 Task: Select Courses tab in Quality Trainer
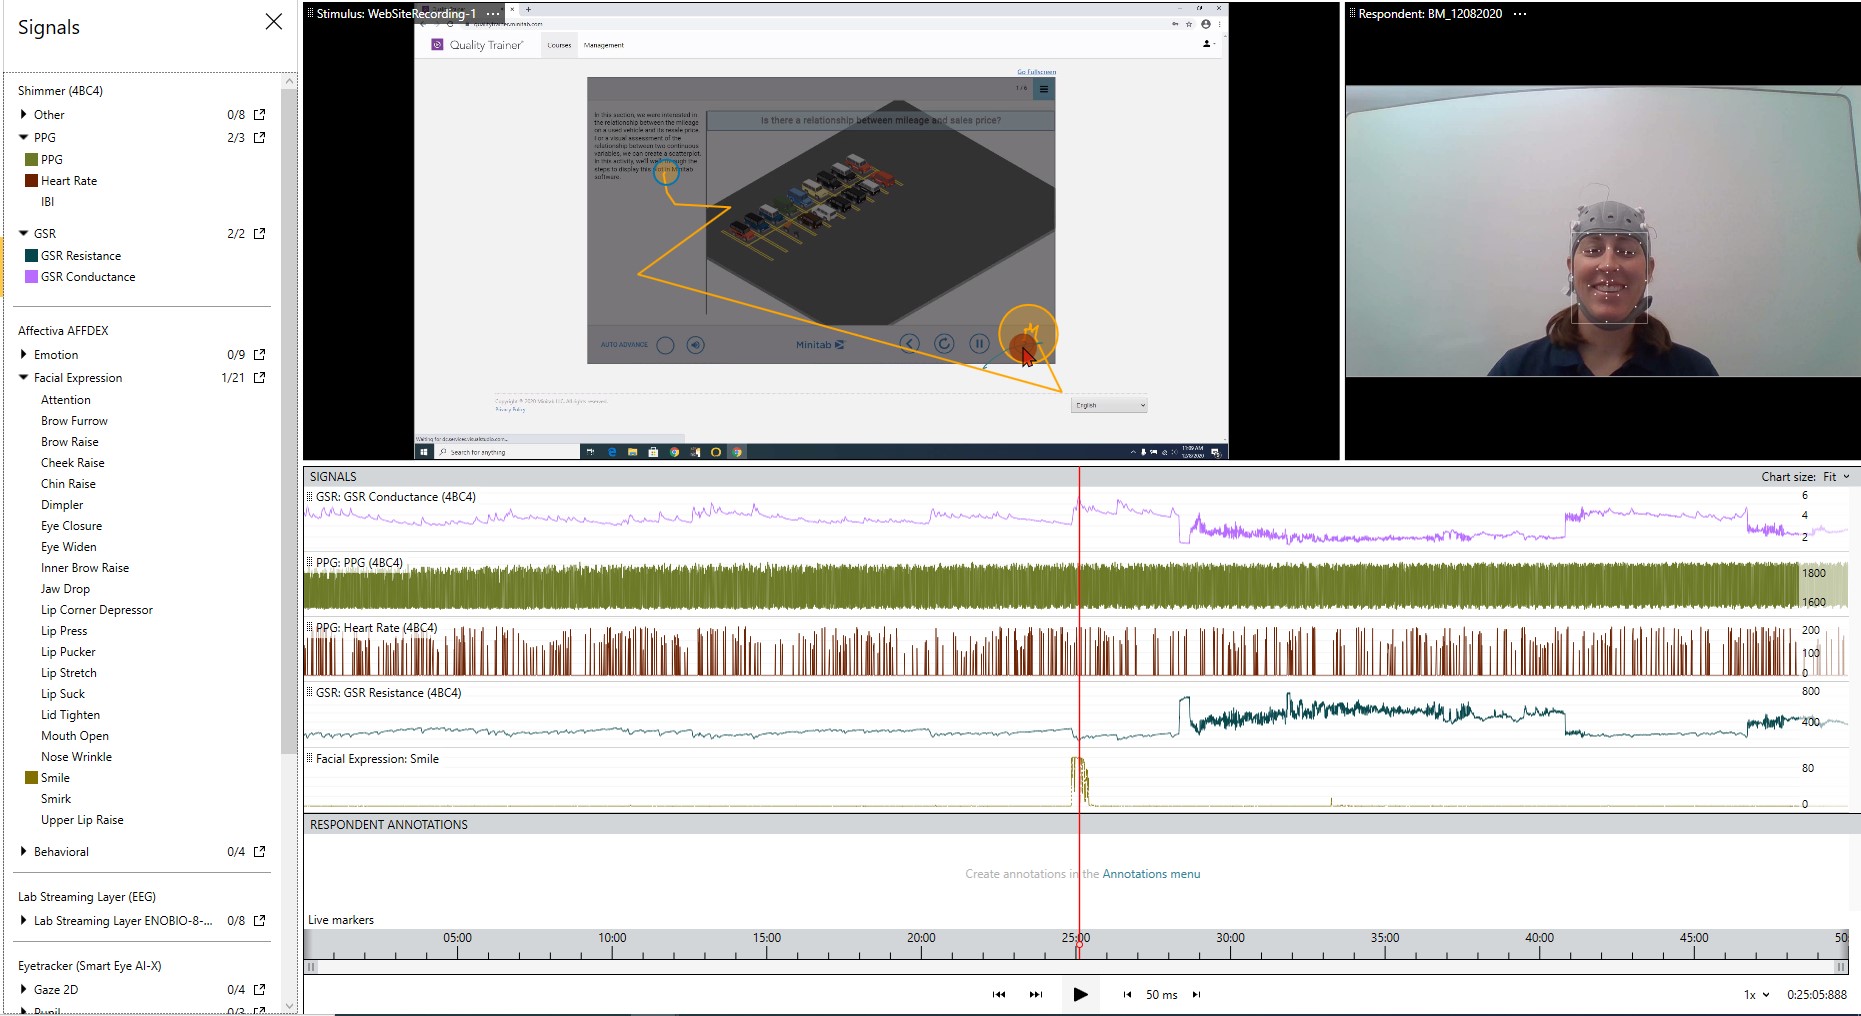(559, 45)
